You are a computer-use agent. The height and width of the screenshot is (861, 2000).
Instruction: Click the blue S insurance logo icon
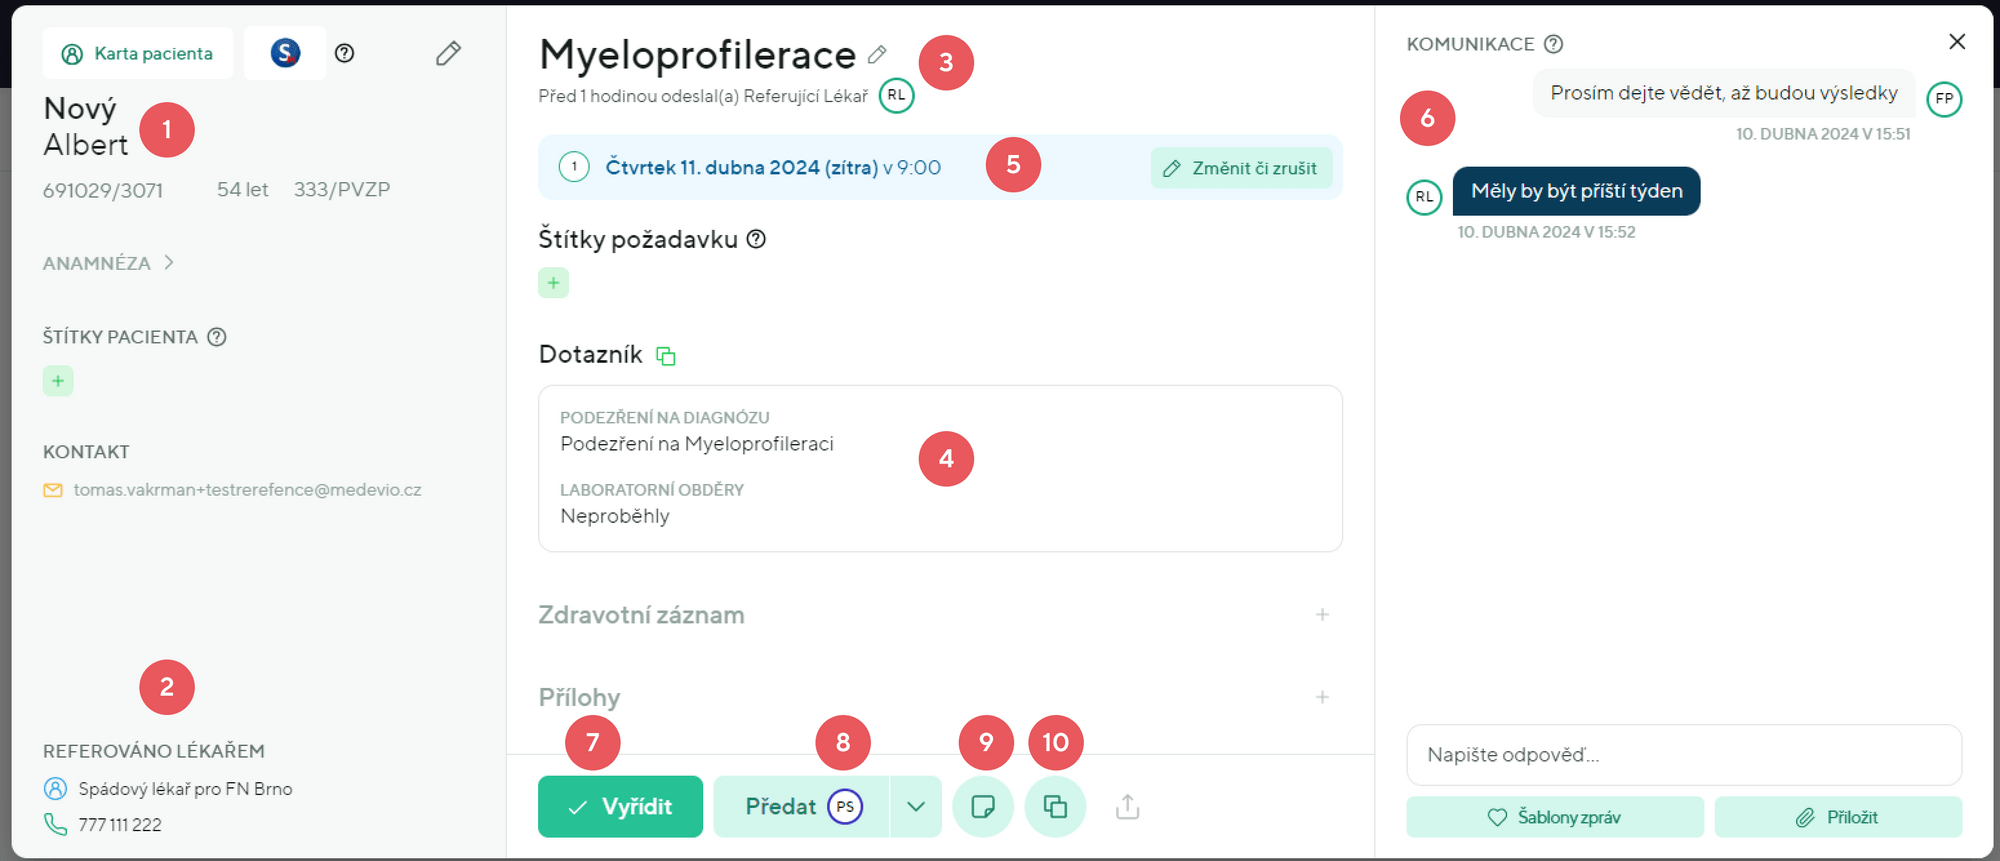point(285,53)
